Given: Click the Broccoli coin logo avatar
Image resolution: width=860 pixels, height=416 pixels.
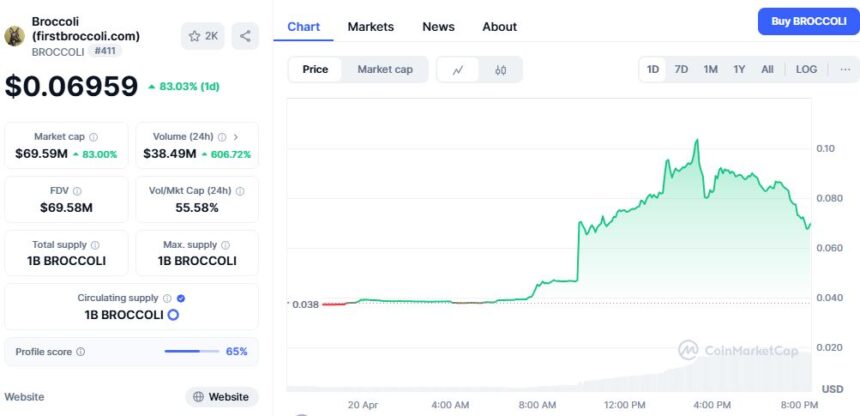Looking at the screenshot, I should [14, 36].
